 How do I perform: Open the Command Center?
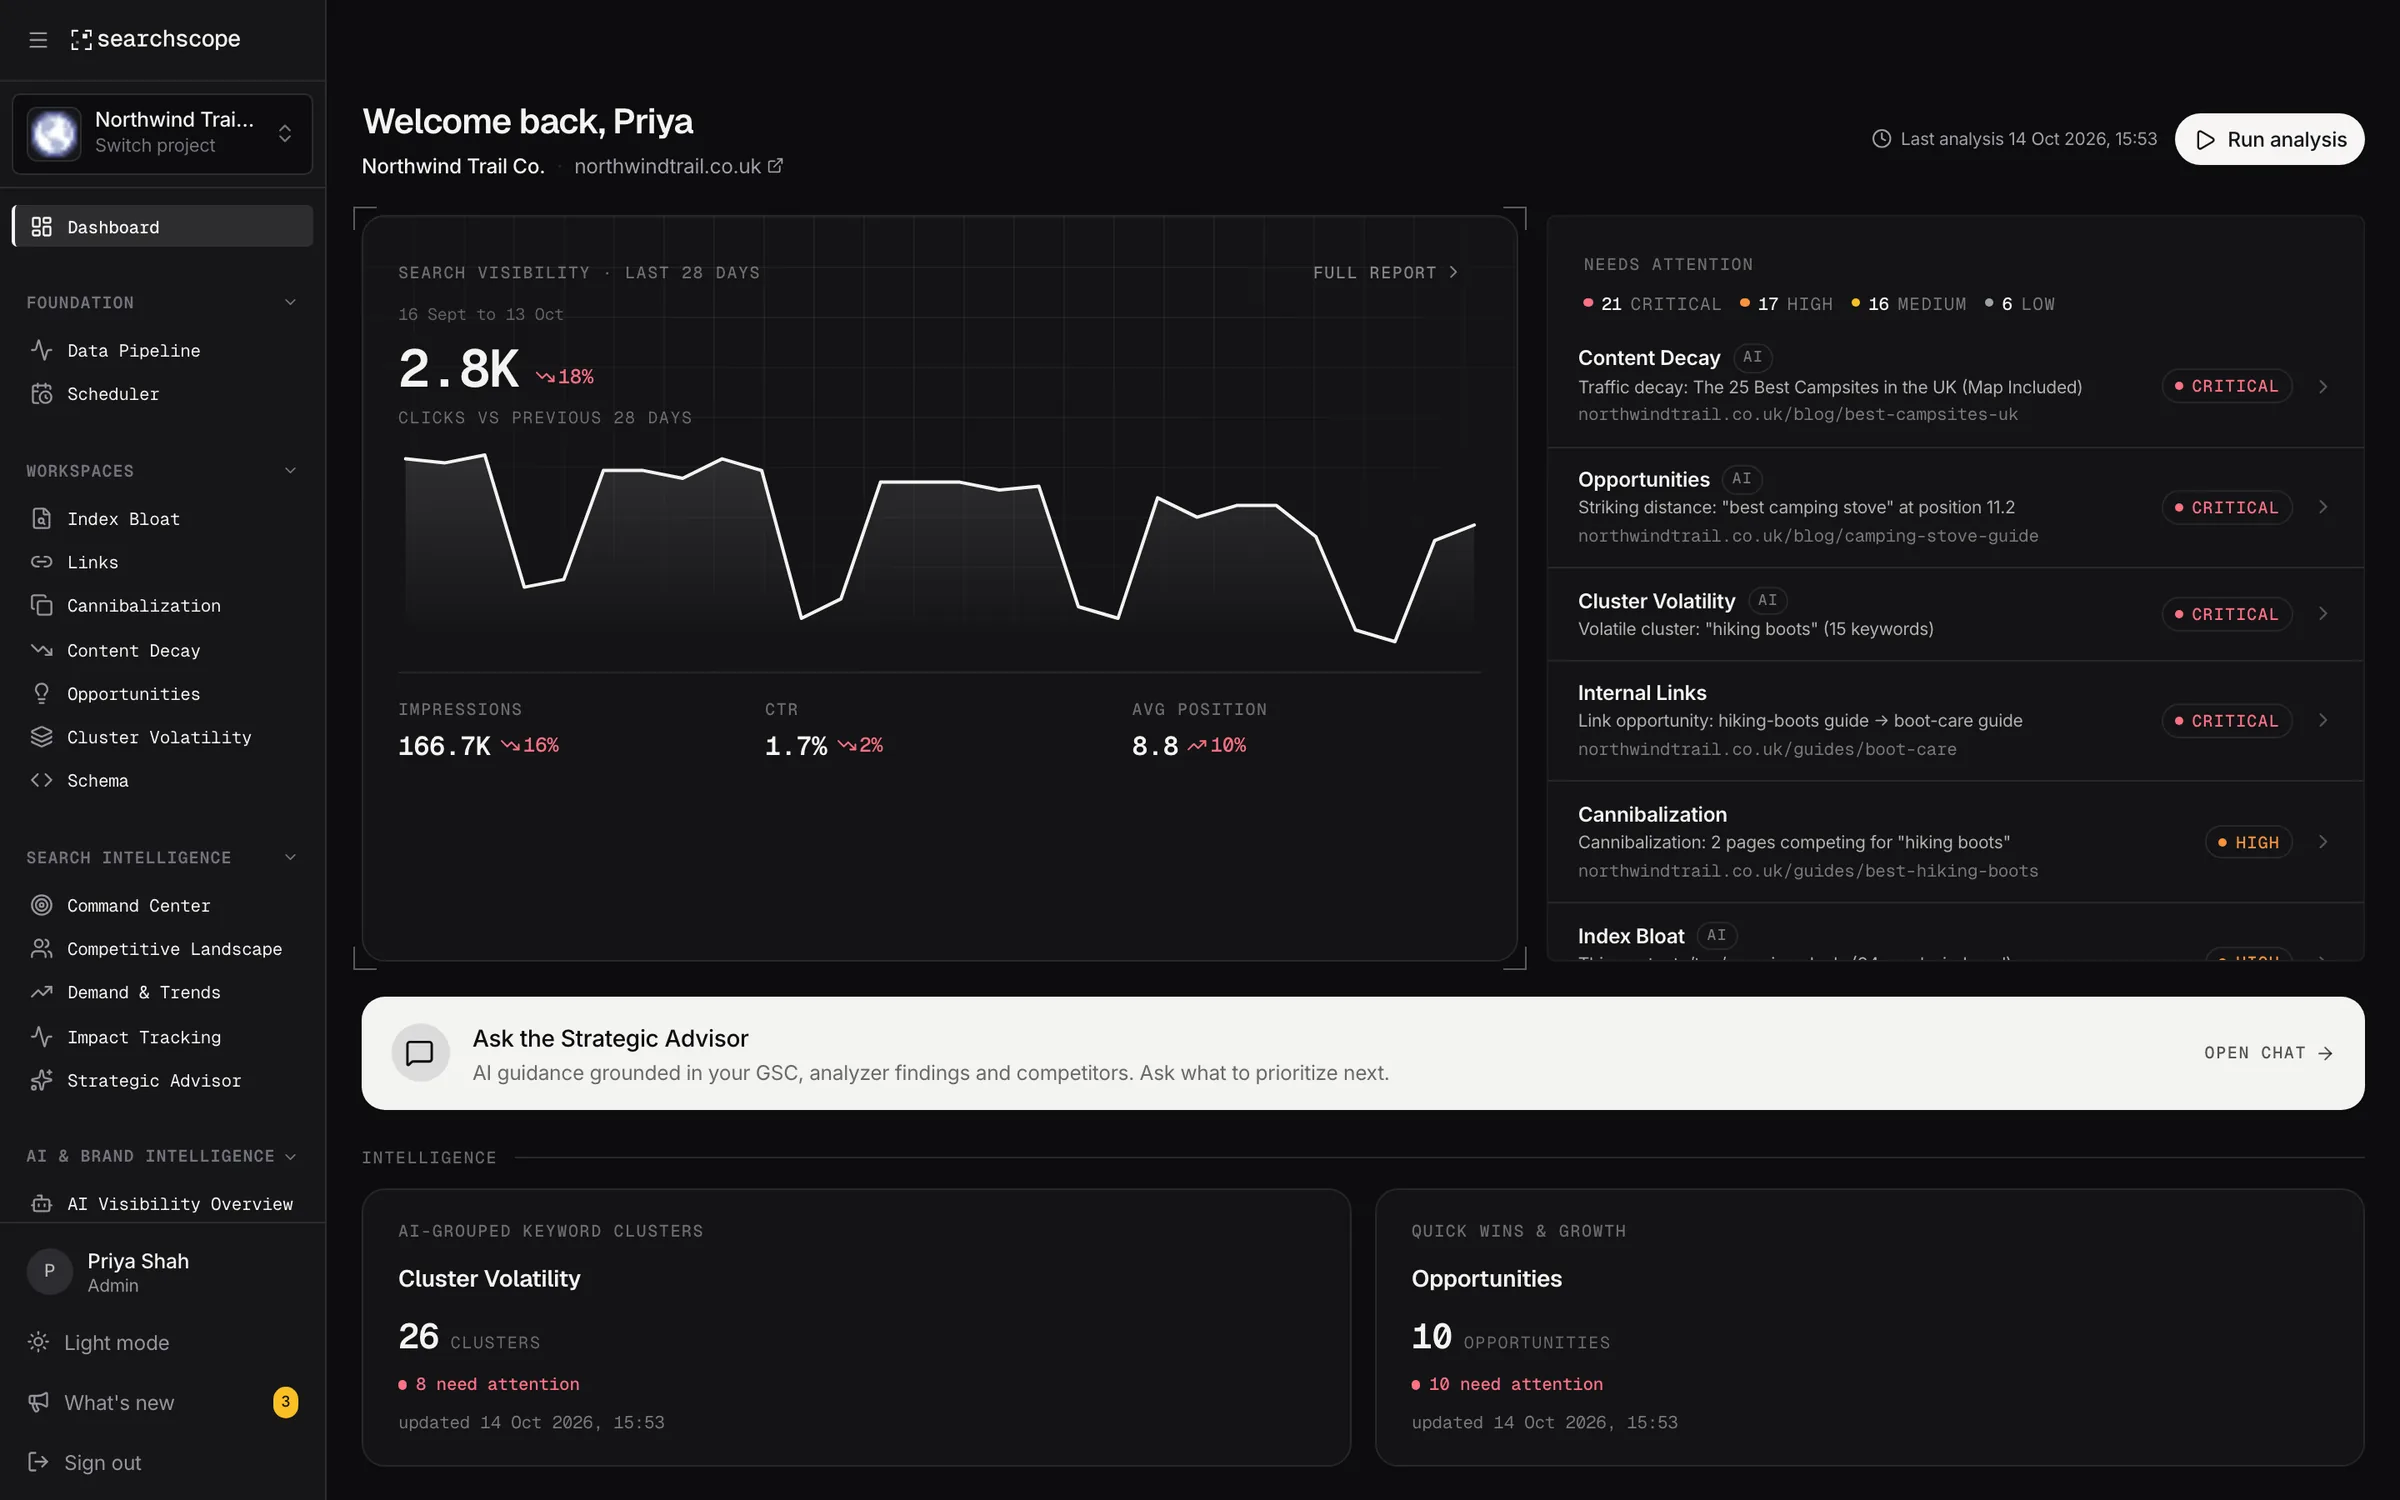click(x=162, y=905)
